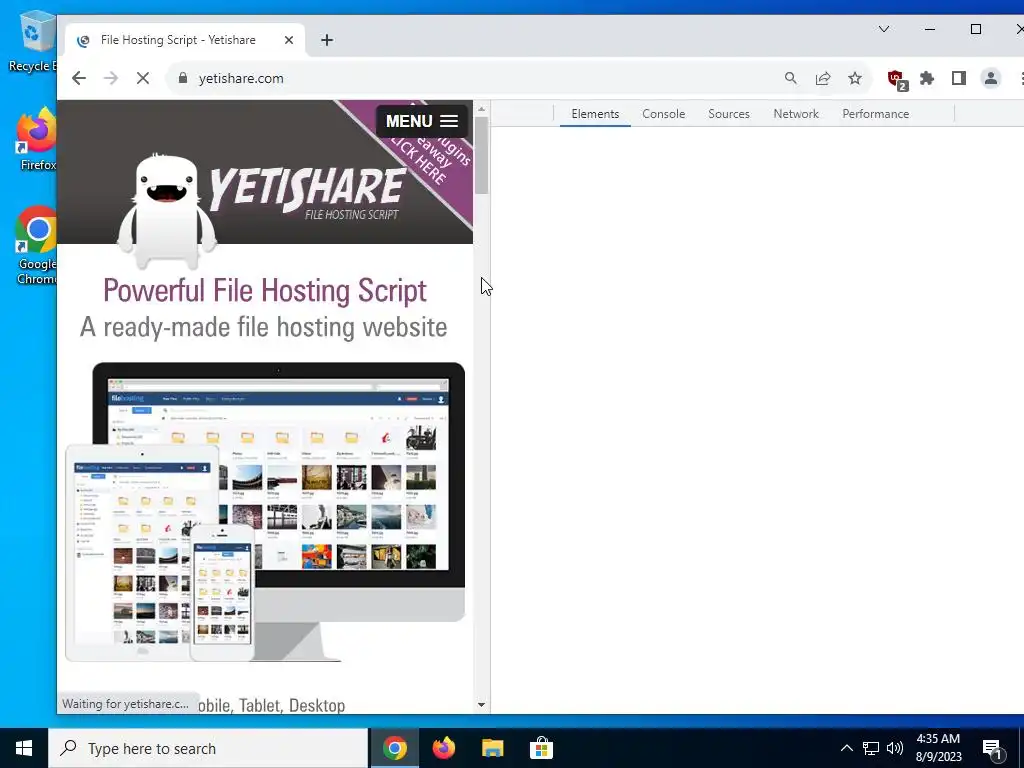The width and height of the screenshot is (1024, 768).
Task: Select the Recycle Bin desktop icon
Action: (33, 42)
